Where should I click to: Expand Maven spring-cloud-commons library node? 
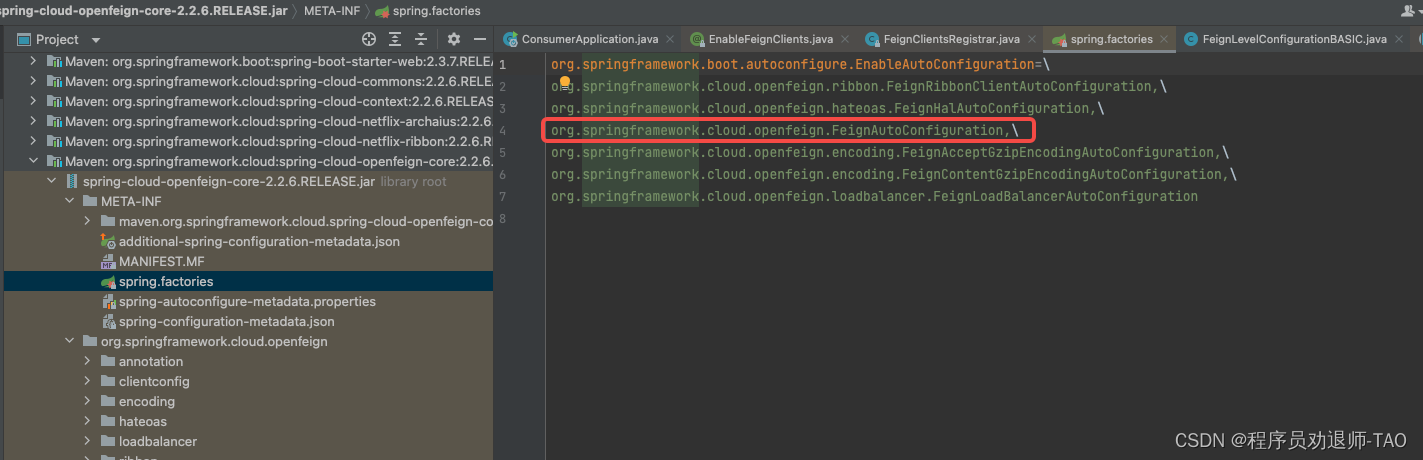[x=33, y=81]
